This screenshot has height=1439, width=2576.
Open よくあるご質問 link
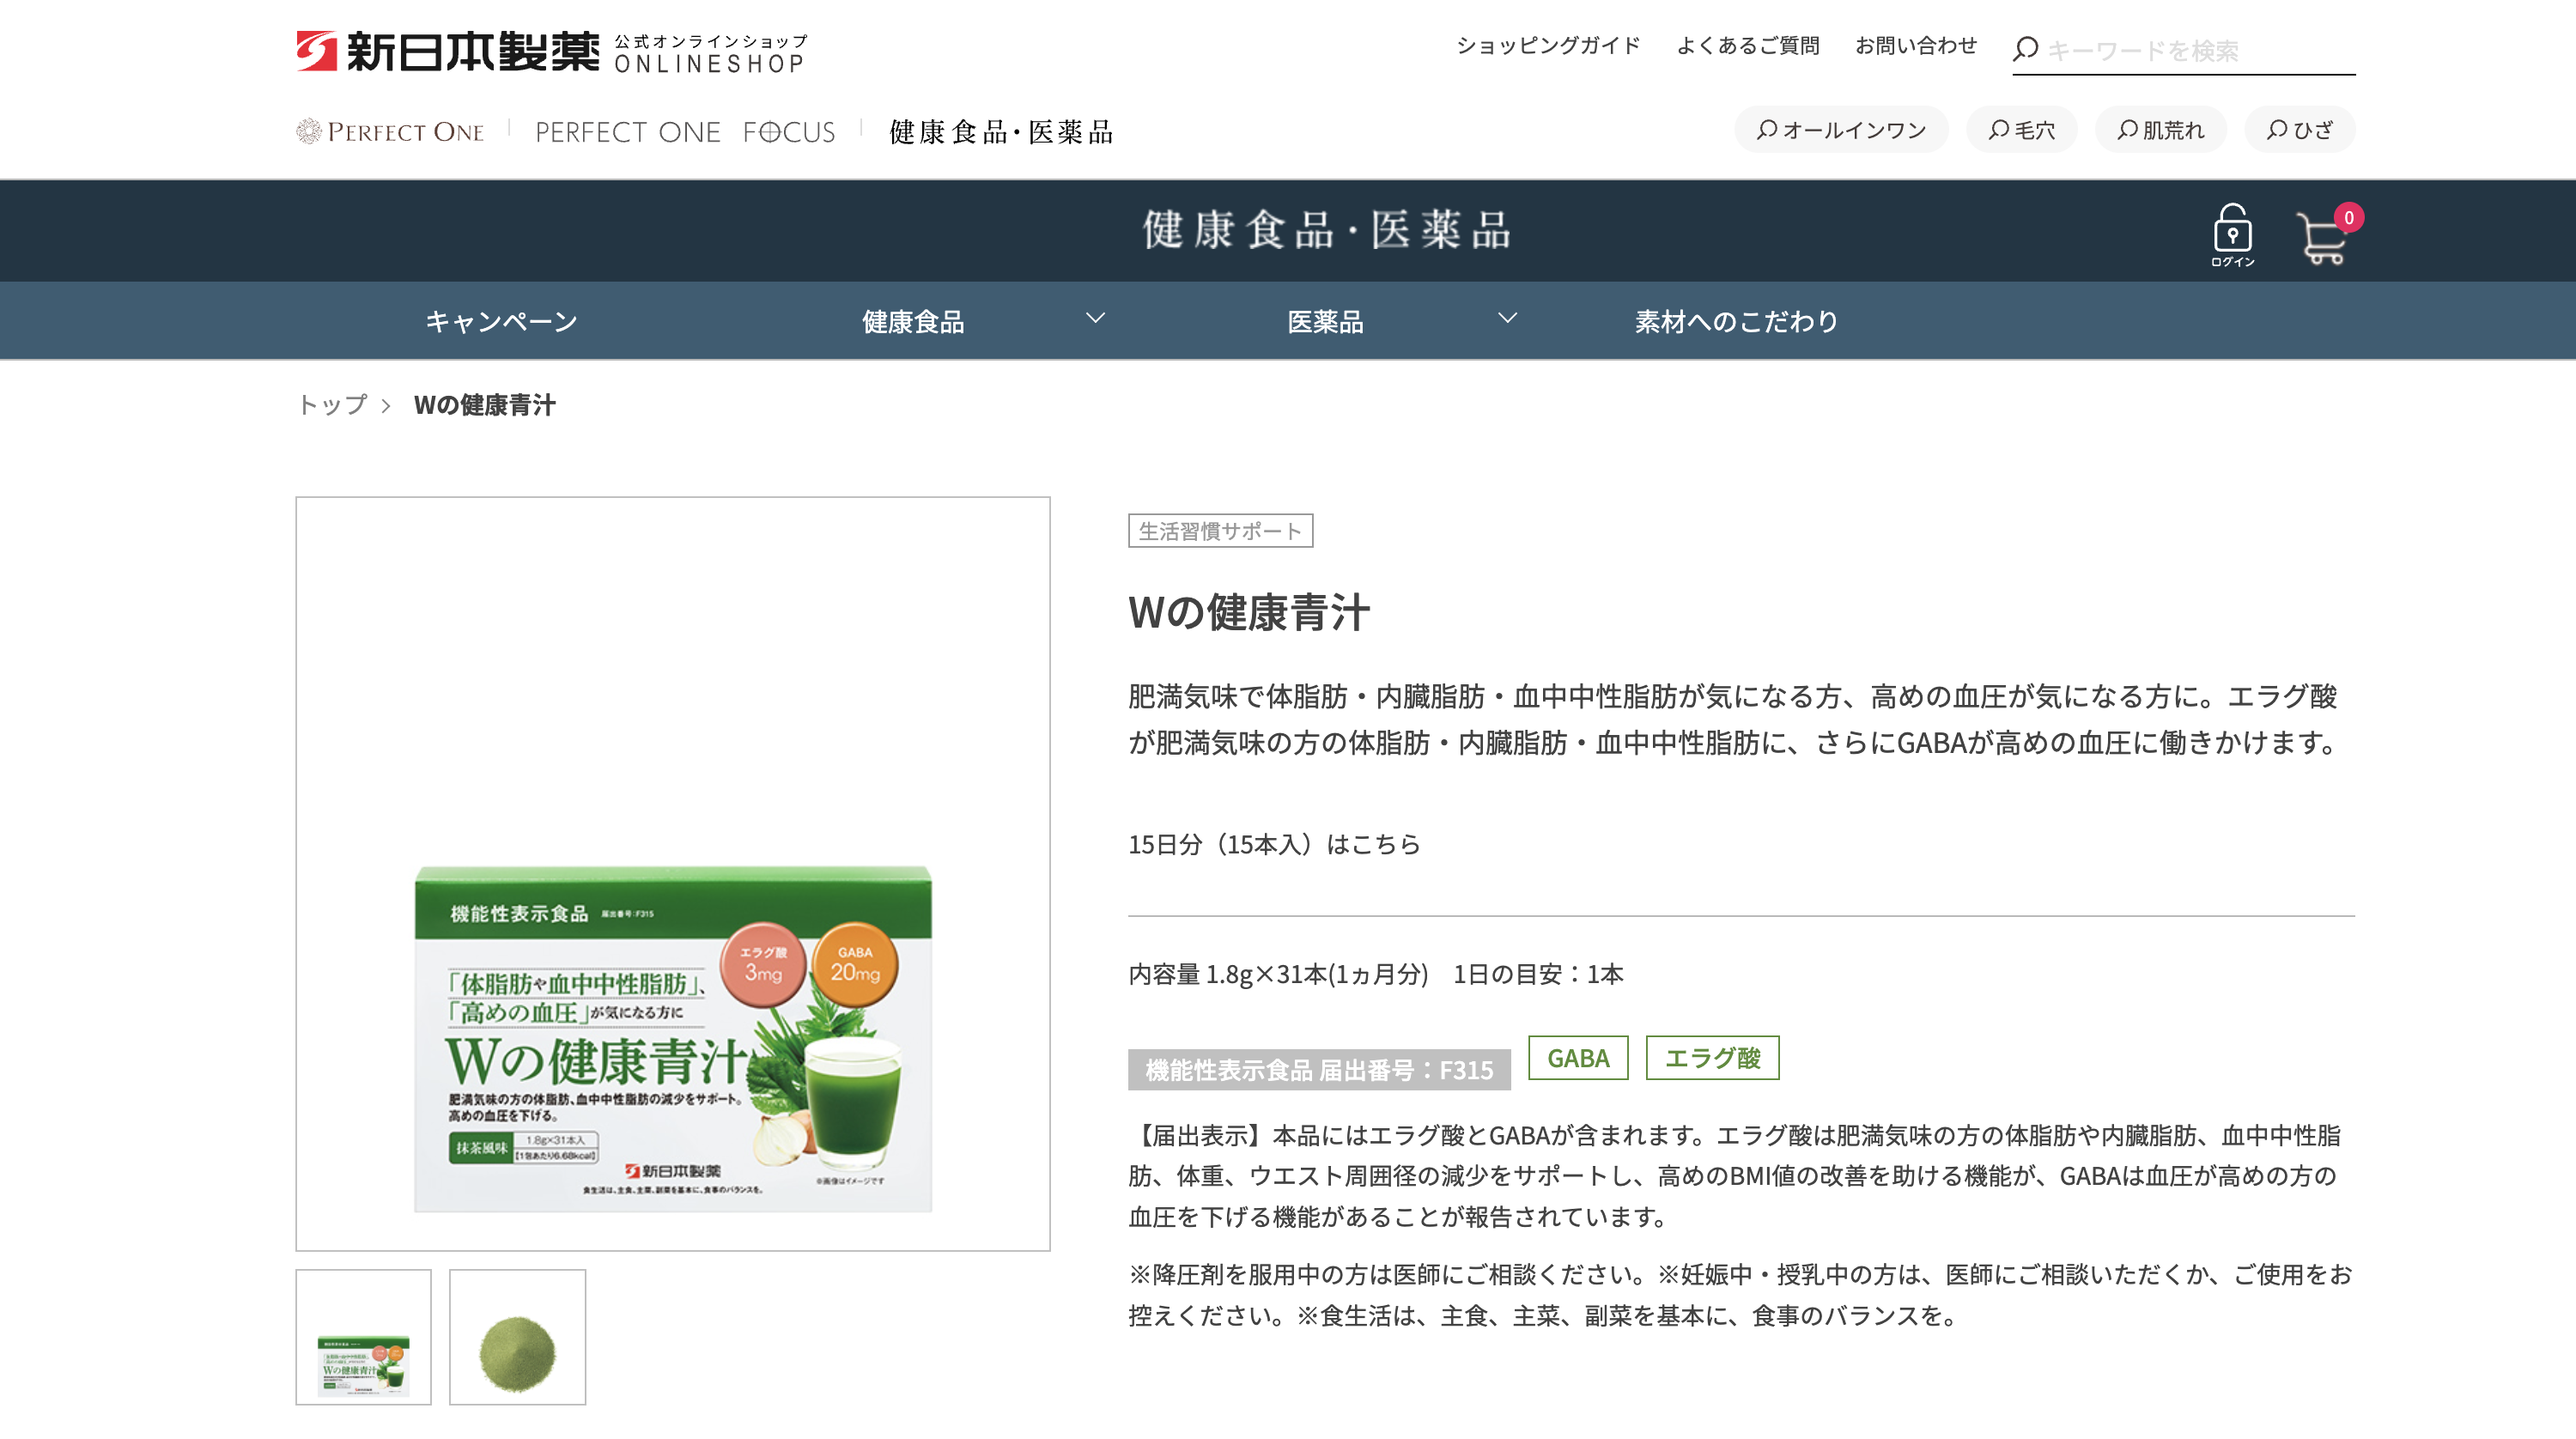(x=1748, y=45)
